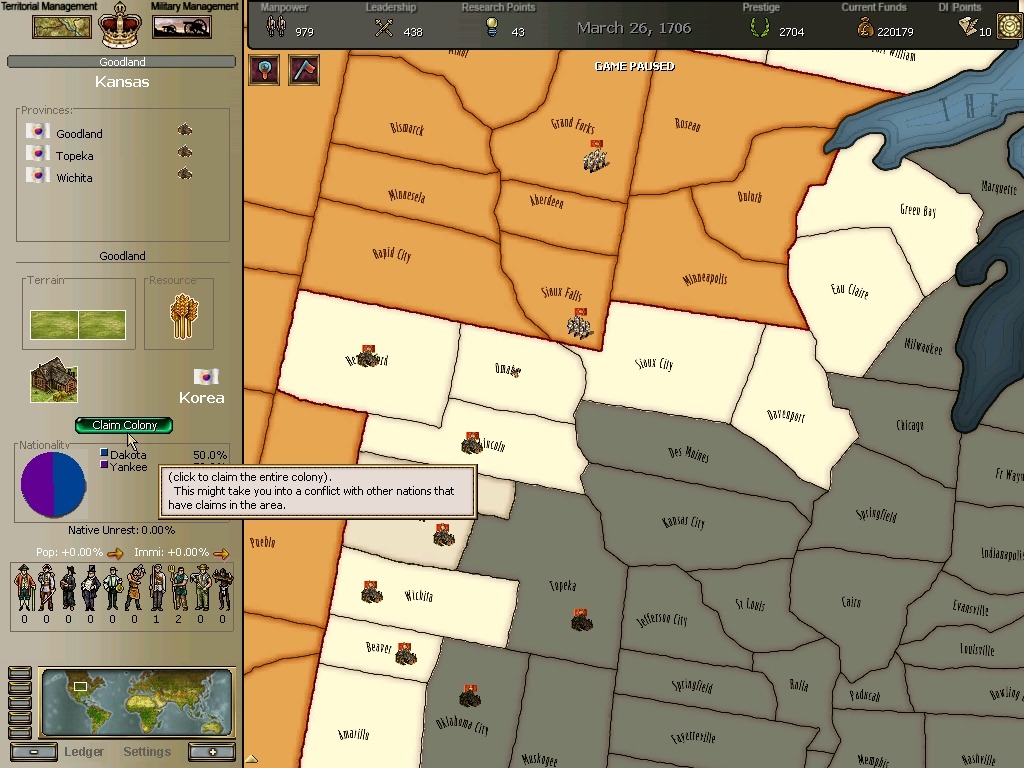The width and height of the screenshot is (1024, 768).
Task: Click the Pop growth arrow
Action: click(116, 554)
